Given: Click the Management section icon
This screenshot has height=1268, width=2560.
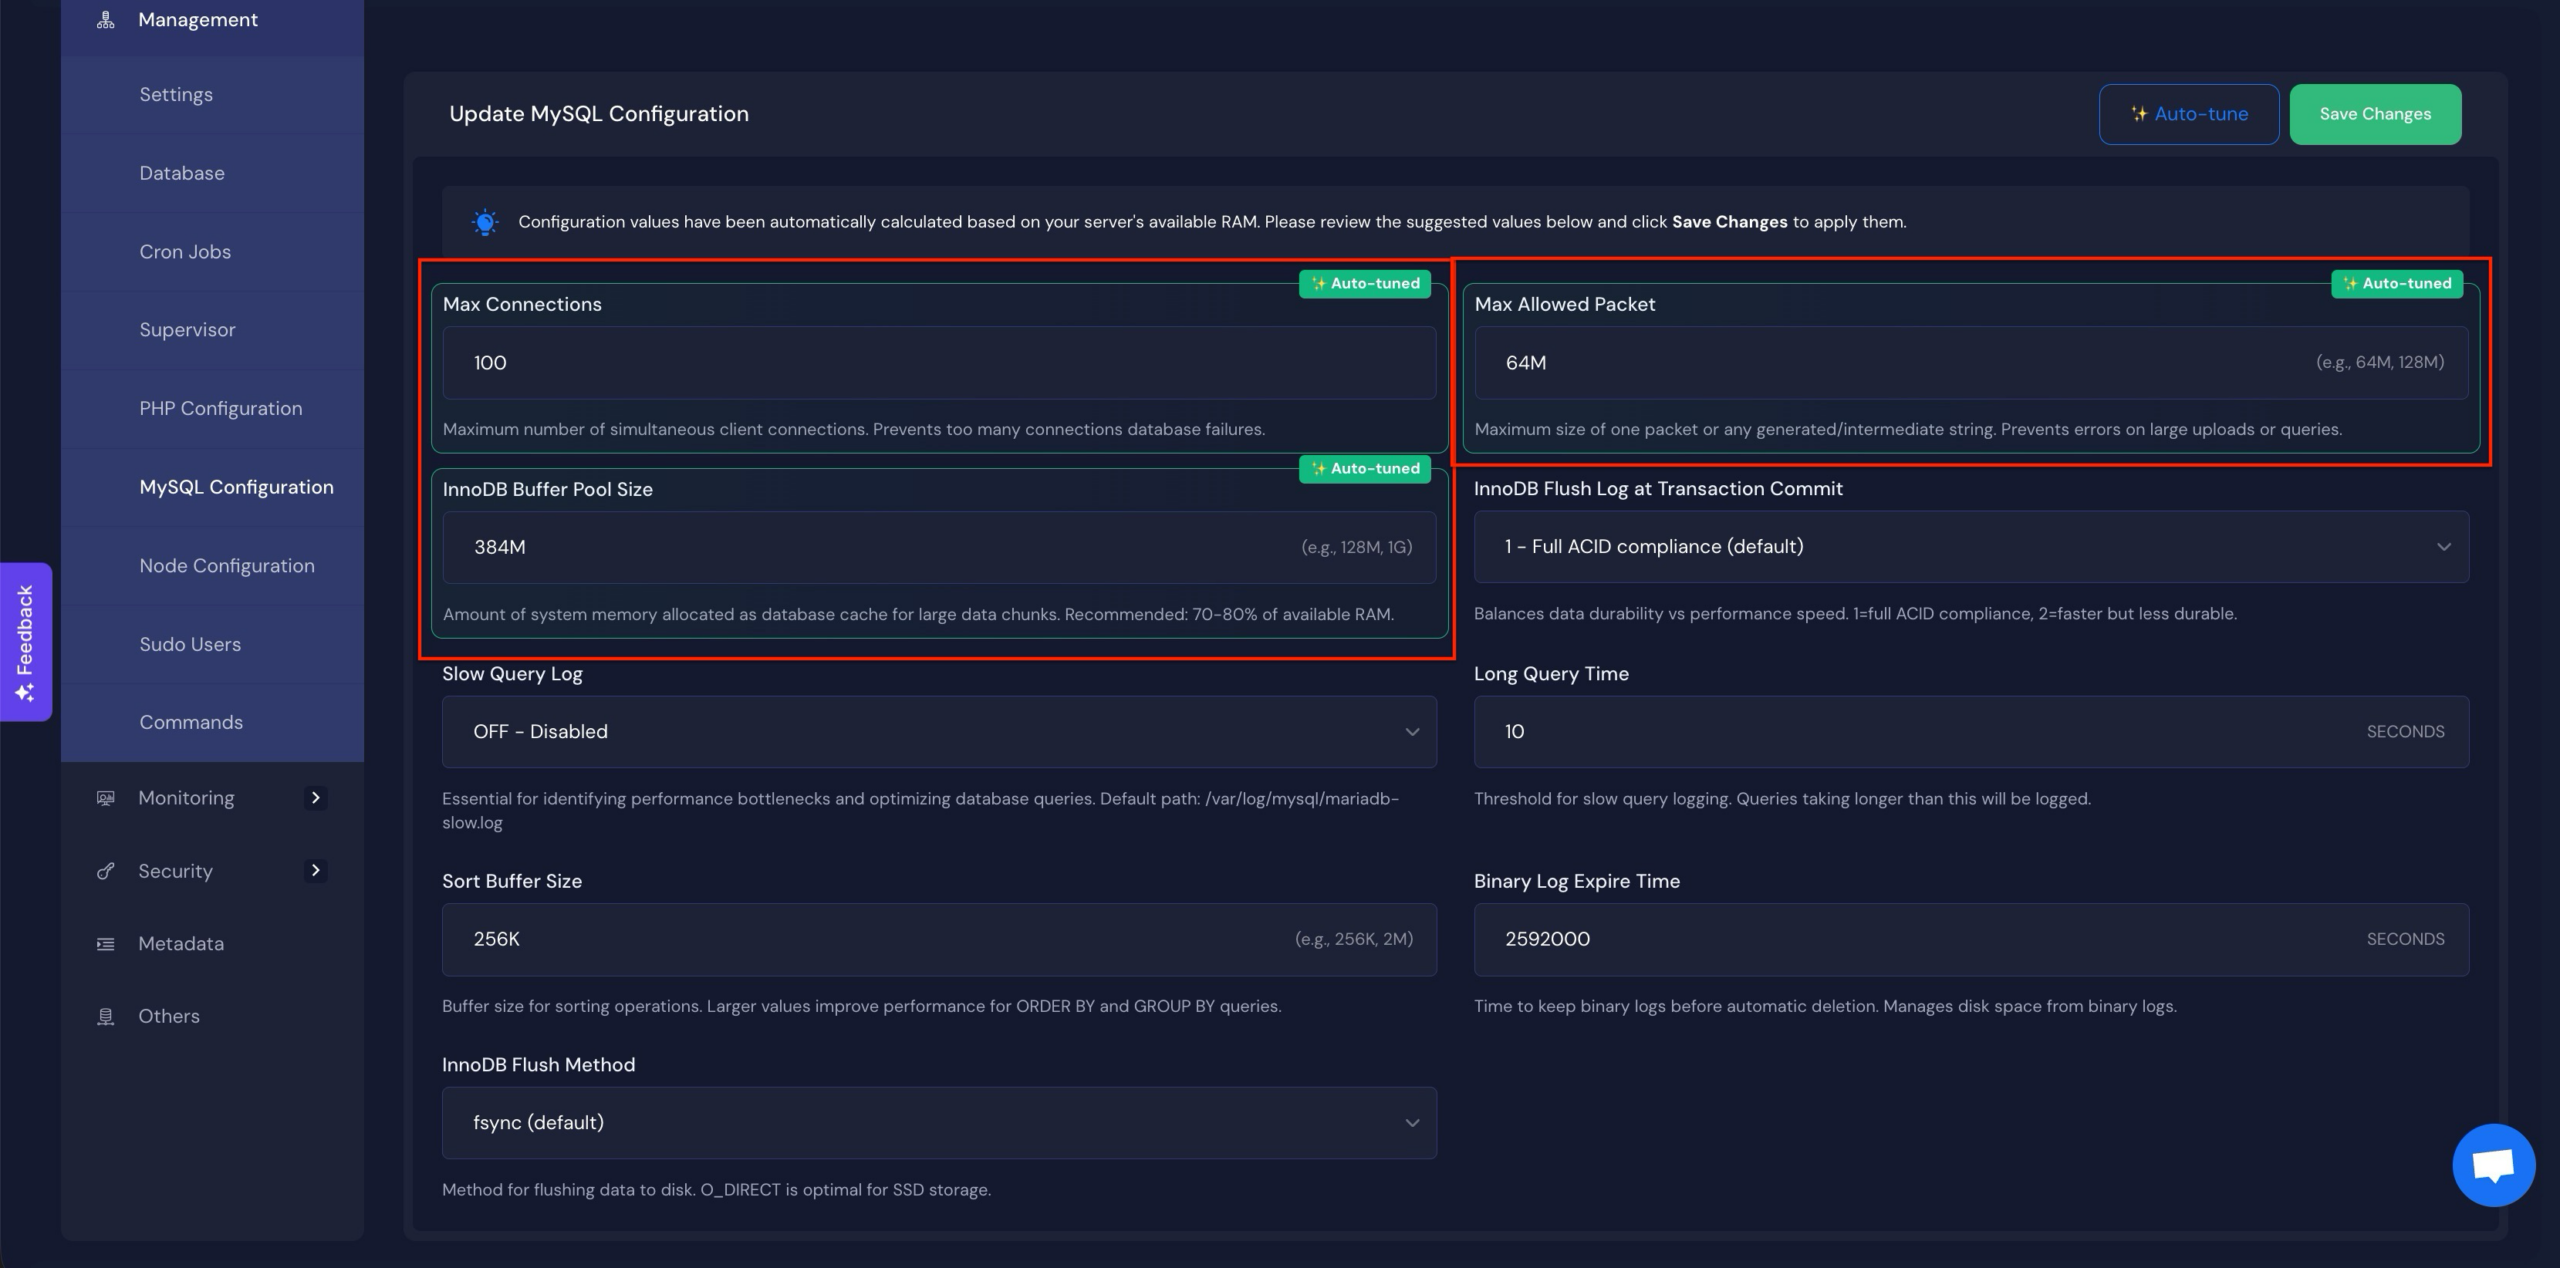Looking at the screenshot, I should point(105,20).
